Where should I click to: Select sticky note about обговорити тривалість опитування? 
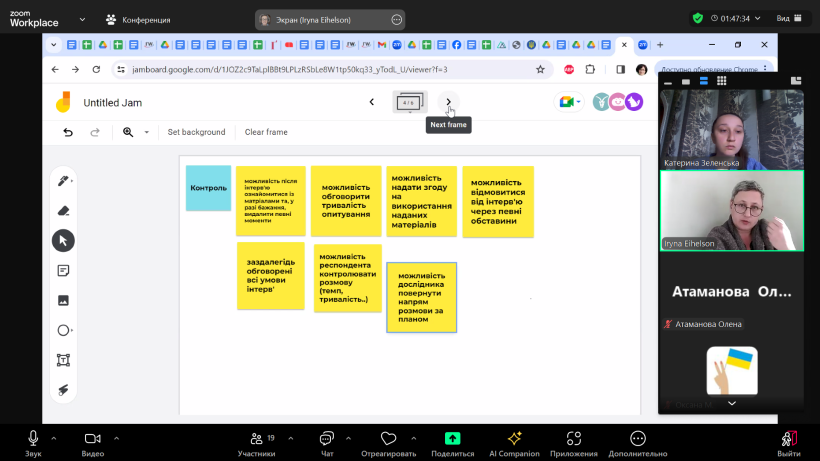coord(346,201)
